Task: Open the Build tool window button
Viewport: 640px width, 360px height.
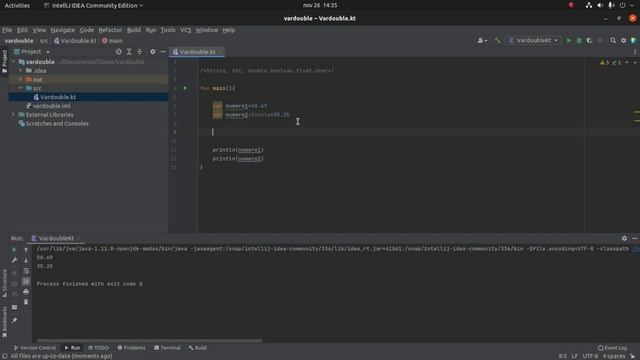Action: [x=198, y=348]
